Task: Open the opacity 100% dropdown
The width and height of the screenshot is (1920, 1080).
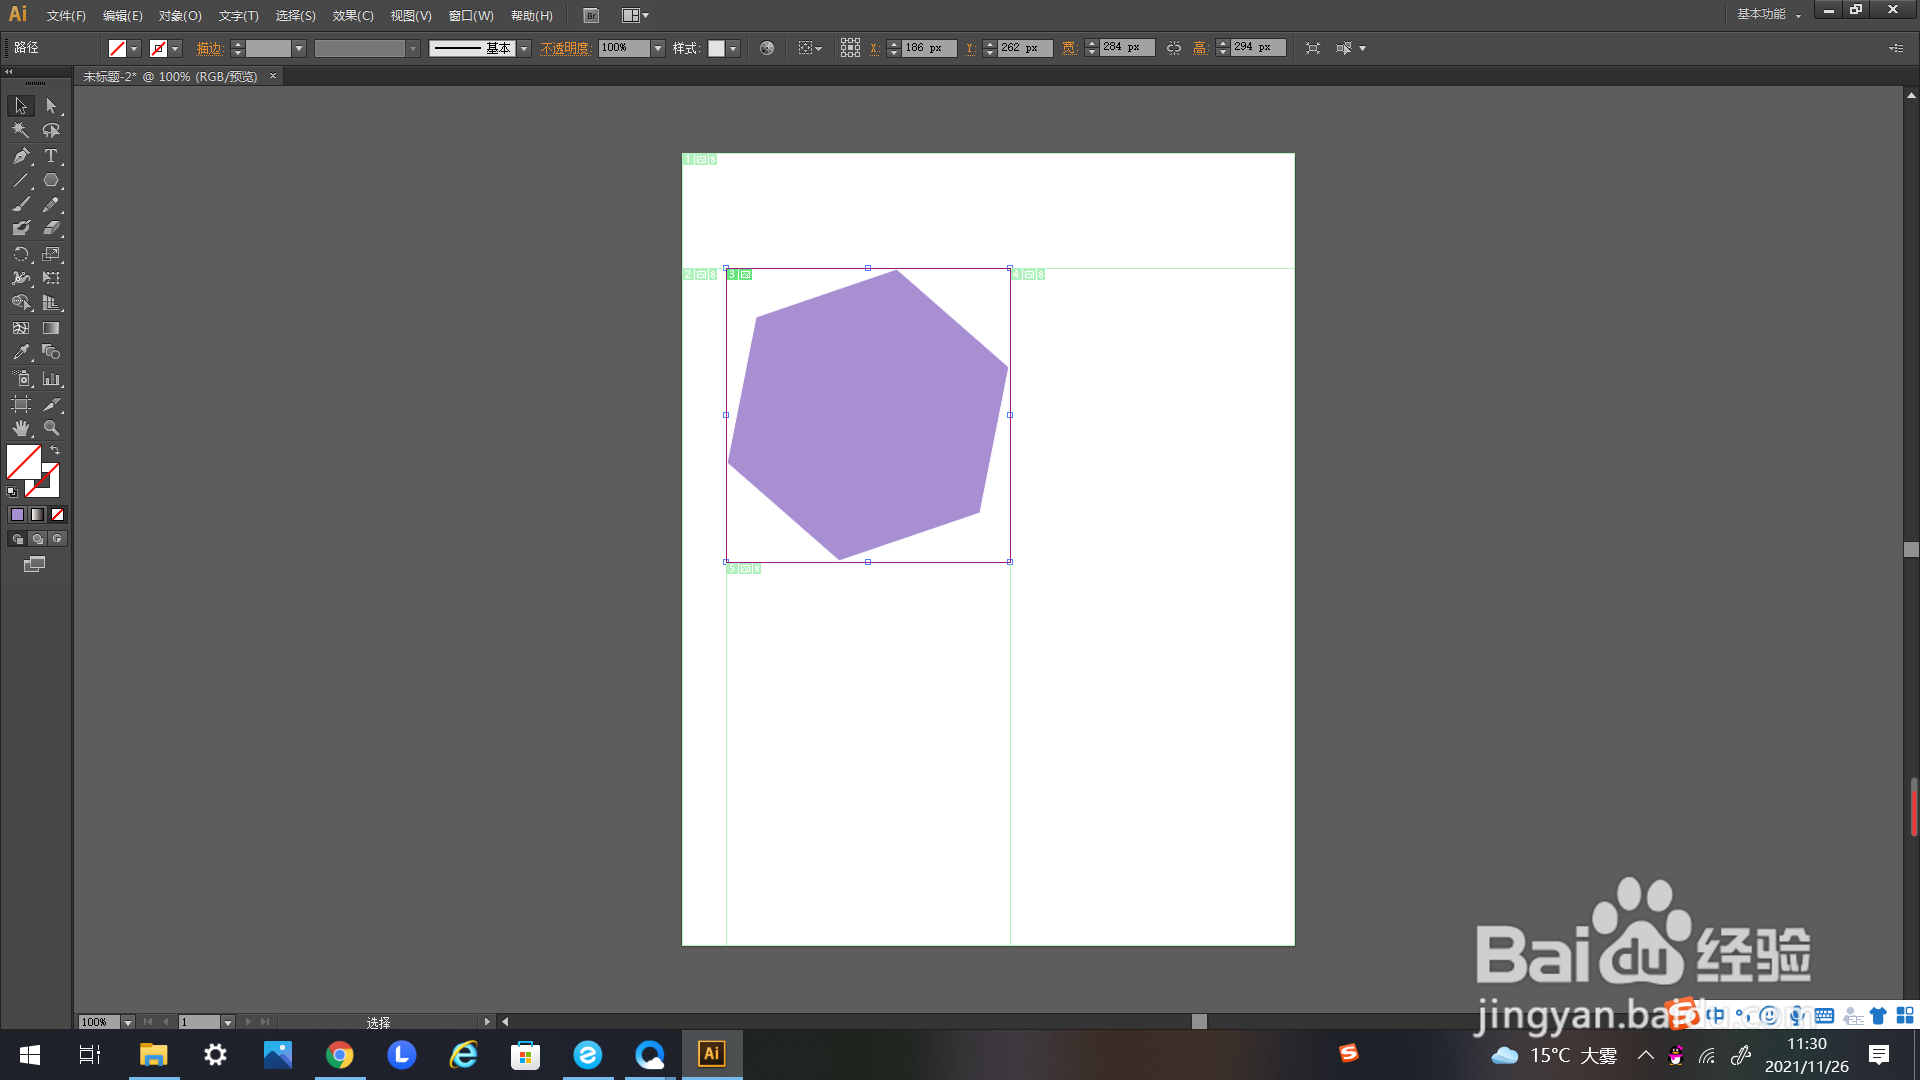Action: 658,48
